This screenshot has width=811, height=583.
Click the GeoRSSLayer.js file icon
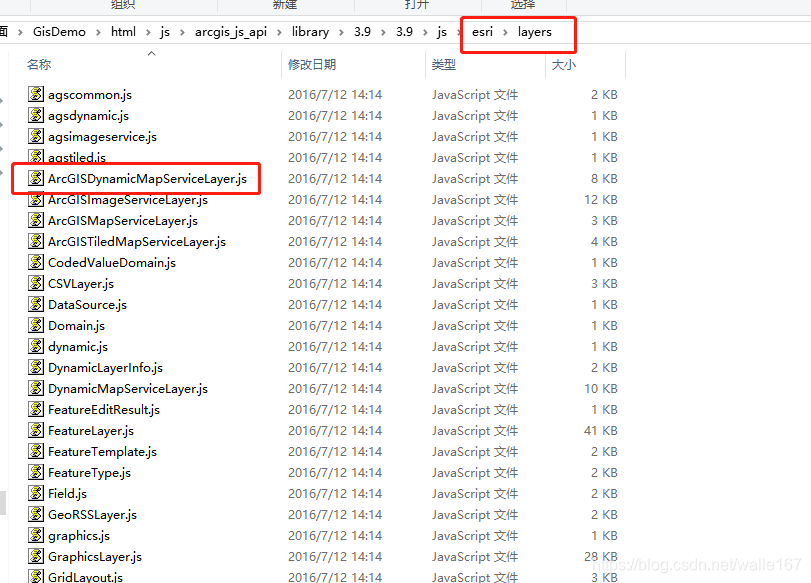pos(36,515)
